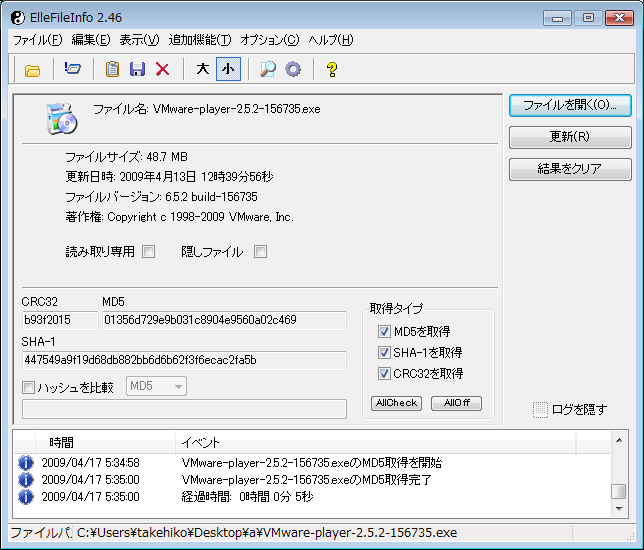Open オプション(C) menu

click(x=270, y=40)
